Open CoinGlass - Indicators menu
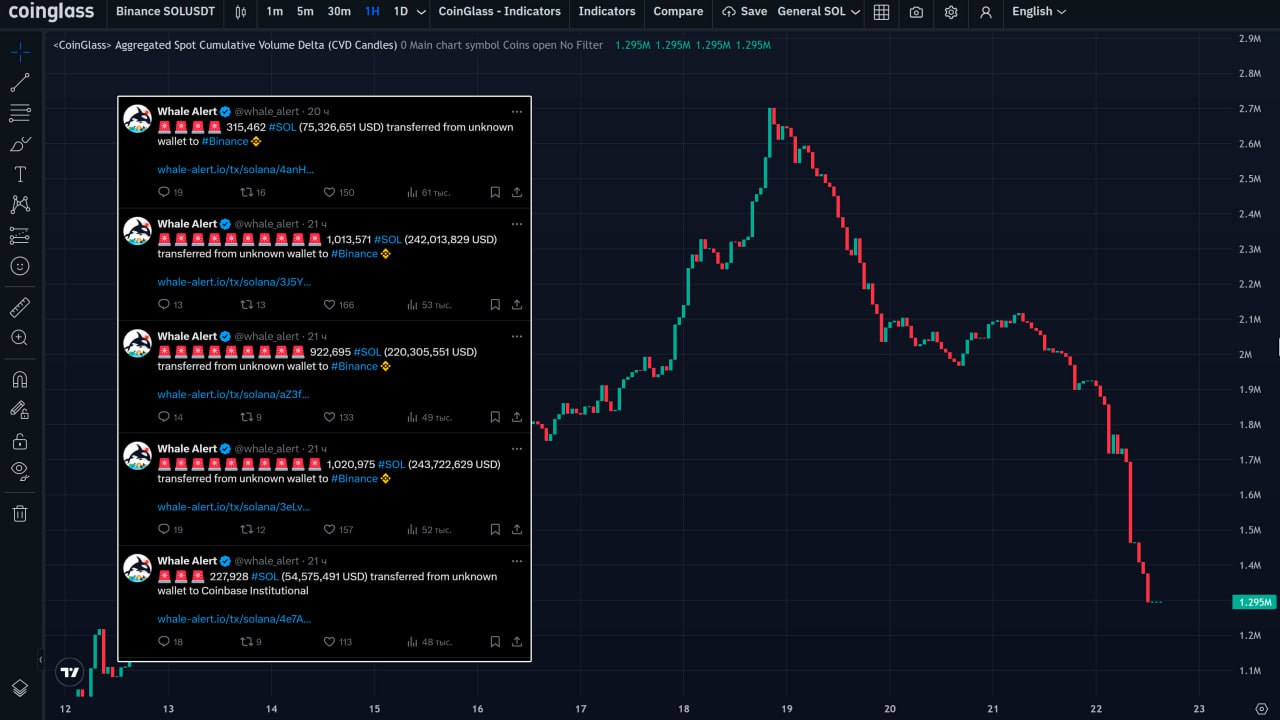The width and height of the screenshot is (1280, 720). [x=499, y=12]
